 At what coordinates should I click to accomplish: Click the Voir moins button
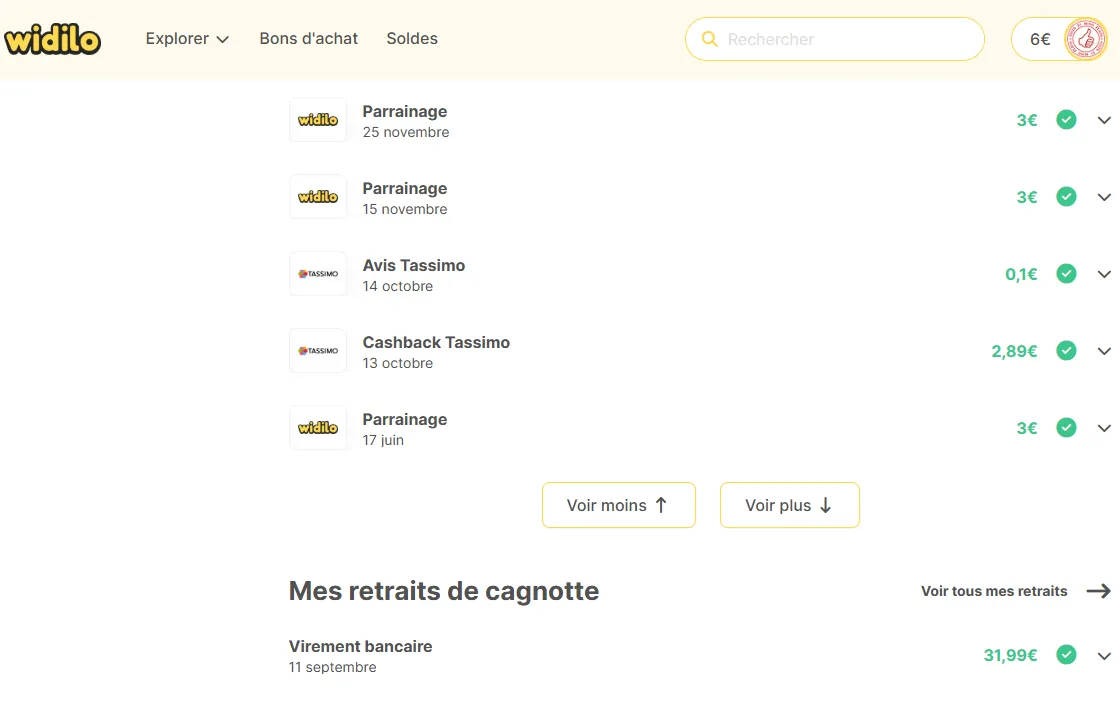pos(619,506)
